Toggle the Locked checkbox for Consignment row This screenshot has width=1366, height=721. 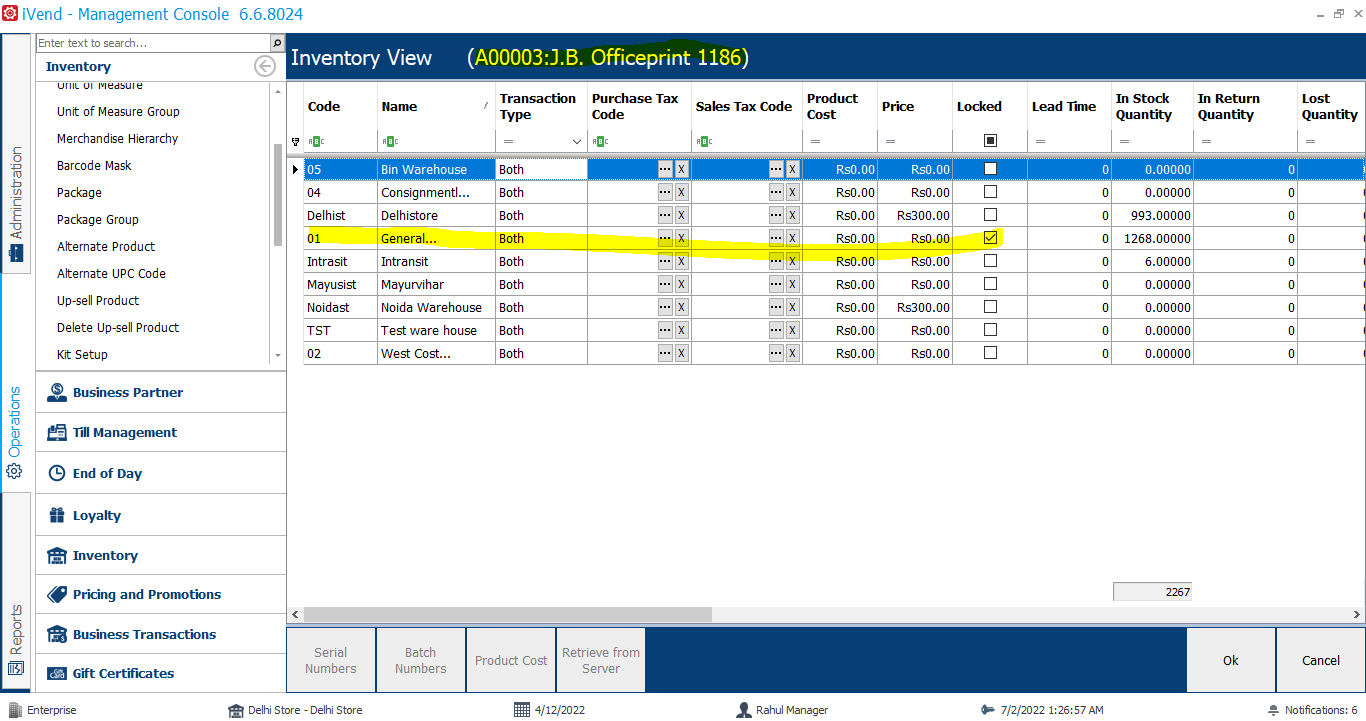(991, 192)
